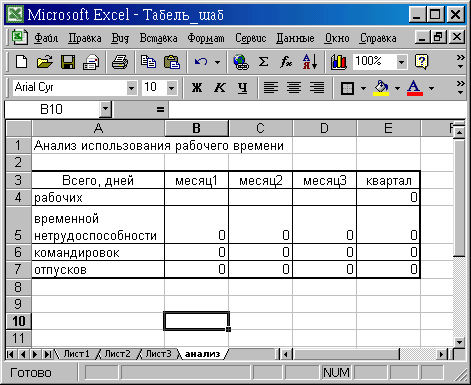Open the Fill Color dropdown arrow
This screenshot has width=471, height=385.
[397, 88]
